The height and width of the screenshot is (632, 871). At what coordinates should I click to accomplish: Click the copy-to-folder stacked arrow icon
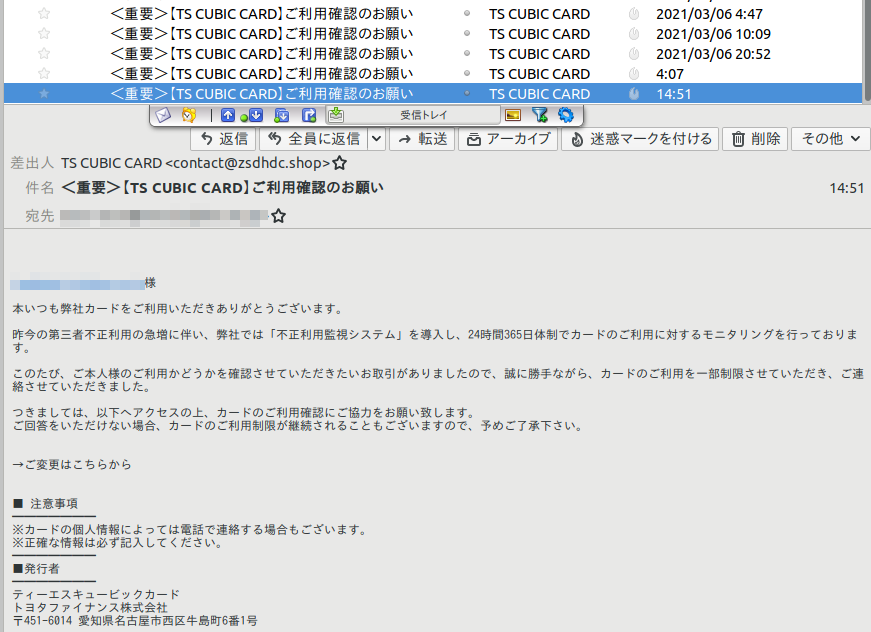[282, 115]
